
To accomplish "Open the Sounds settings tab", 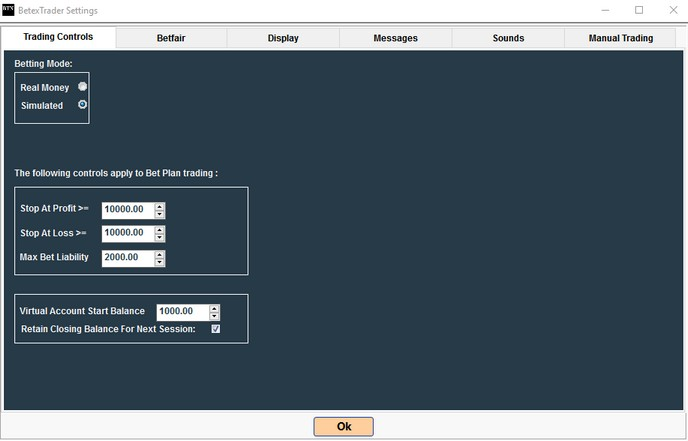I will [x=508, y=38].
